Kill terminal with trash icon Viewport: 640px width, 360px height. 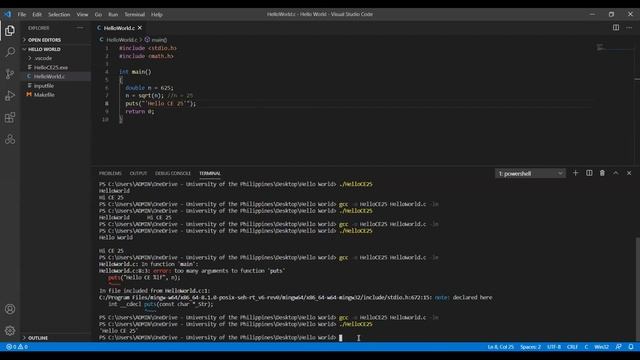[602, 173]
